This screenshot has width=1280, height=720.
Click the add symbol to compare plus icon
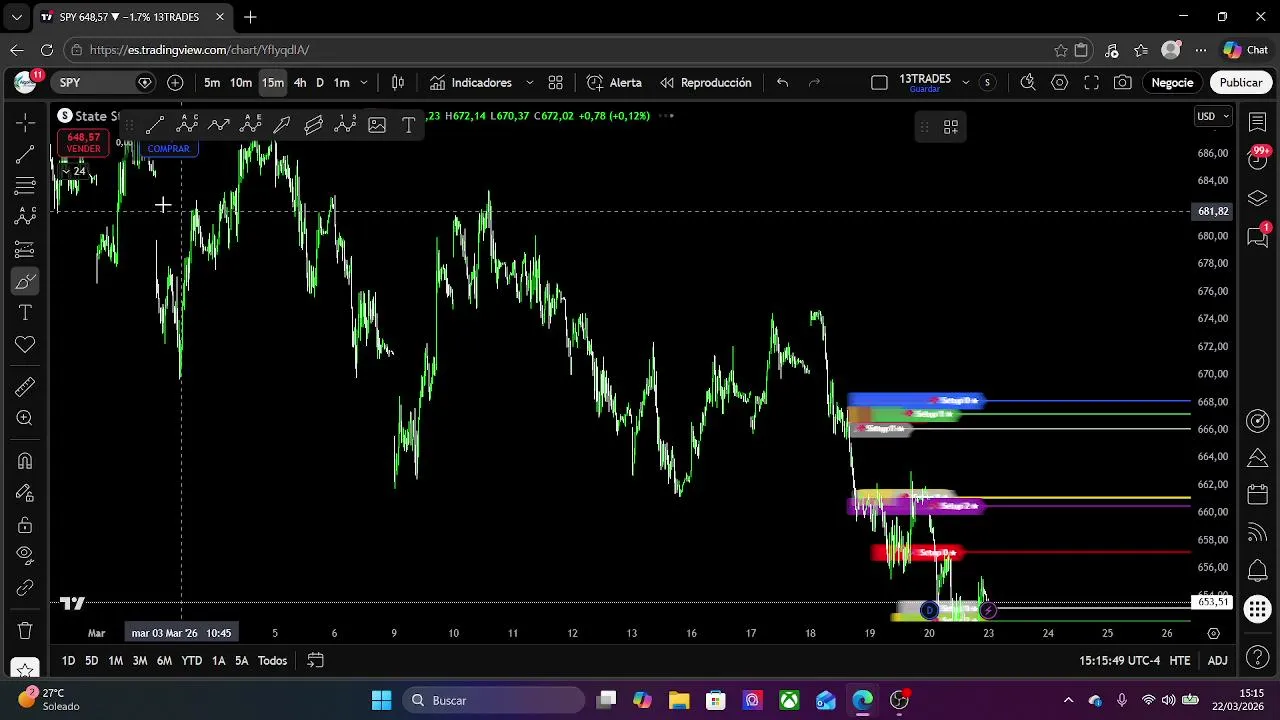point(175,83)
